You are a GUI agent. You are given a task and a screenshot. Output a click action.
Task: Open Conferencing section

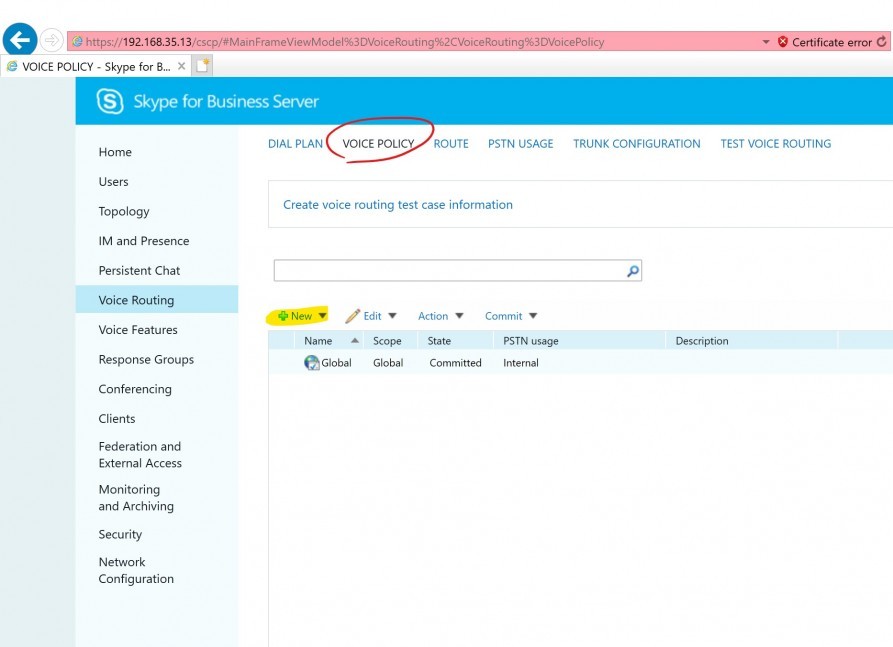[135, 389]
